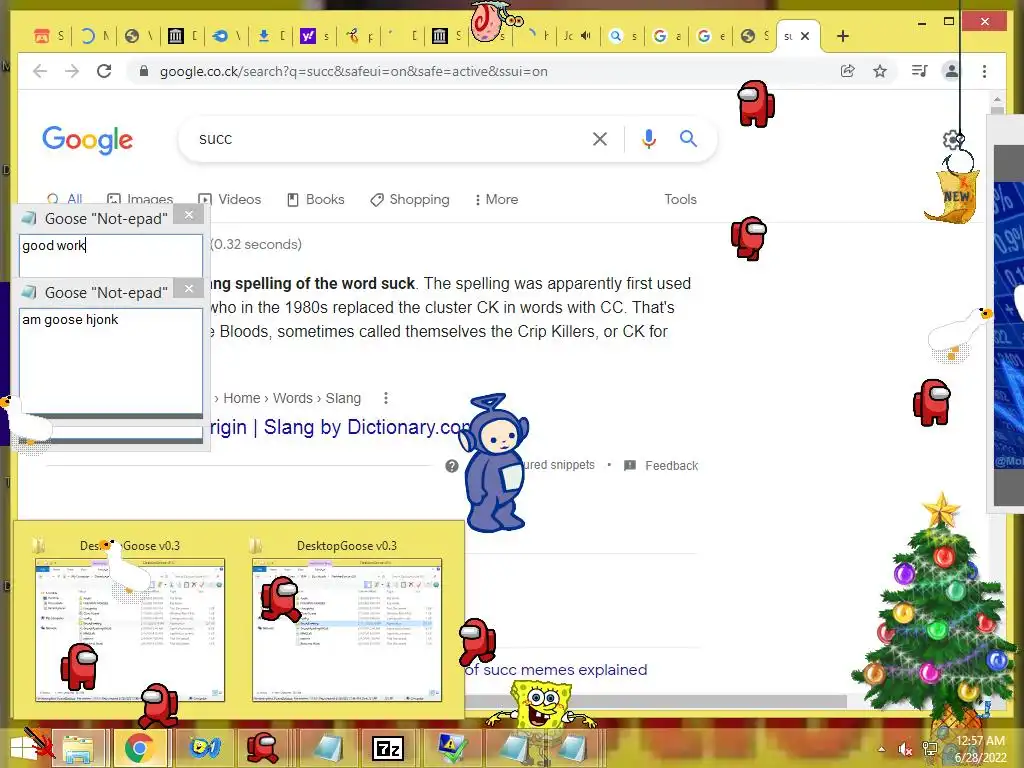View site info via the padlock icon
Viewport: 1024px width, 768px height.
[144, 71]
